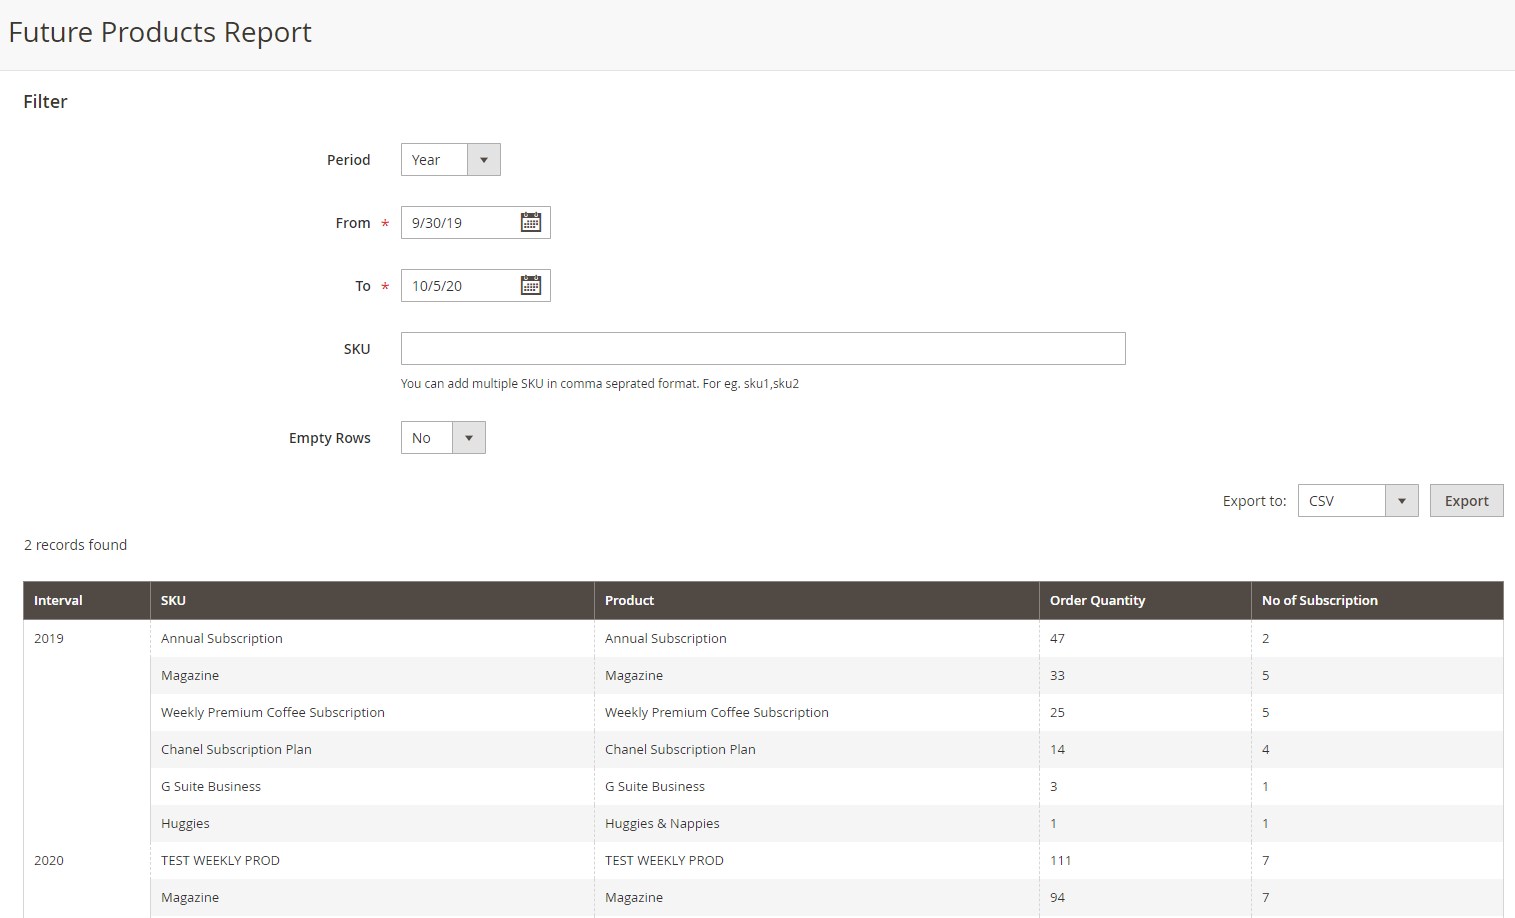Select the Annual Subscription SKU cell
The image size is (1515, 918).
coord(222,639)
